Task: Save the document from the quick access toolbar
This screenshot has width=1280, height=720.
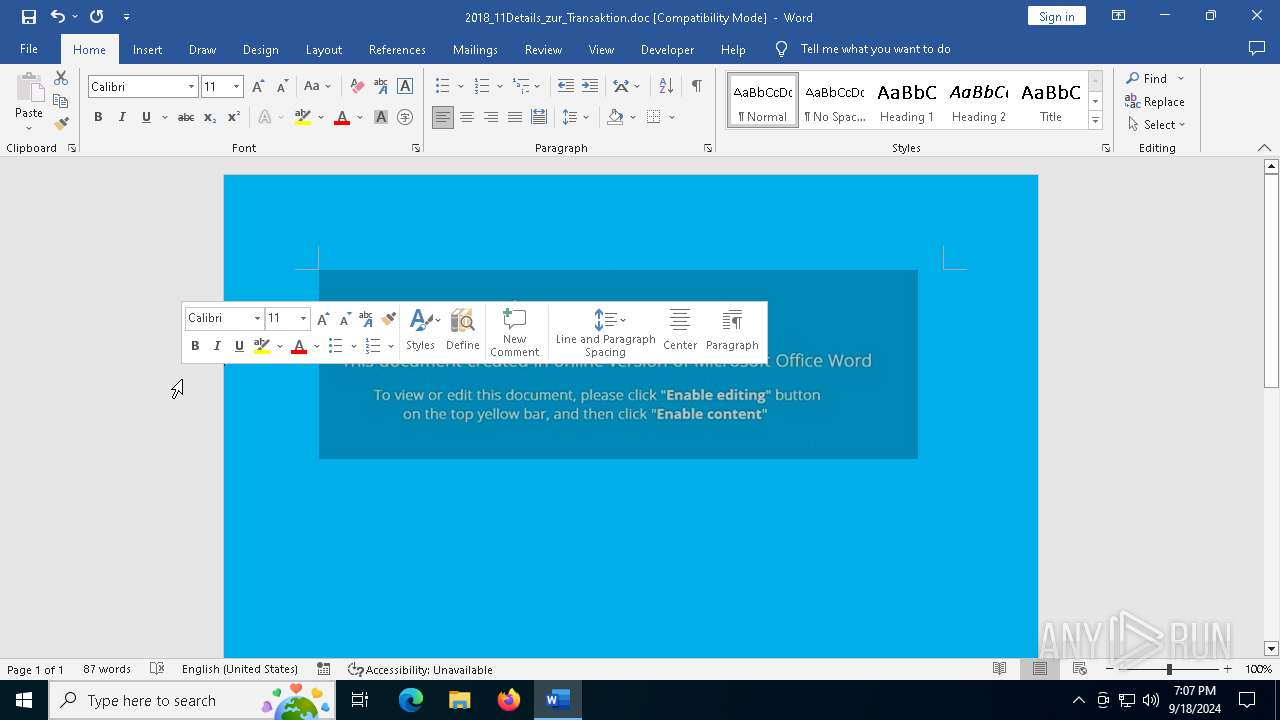Action: click(x=28, y=16)
